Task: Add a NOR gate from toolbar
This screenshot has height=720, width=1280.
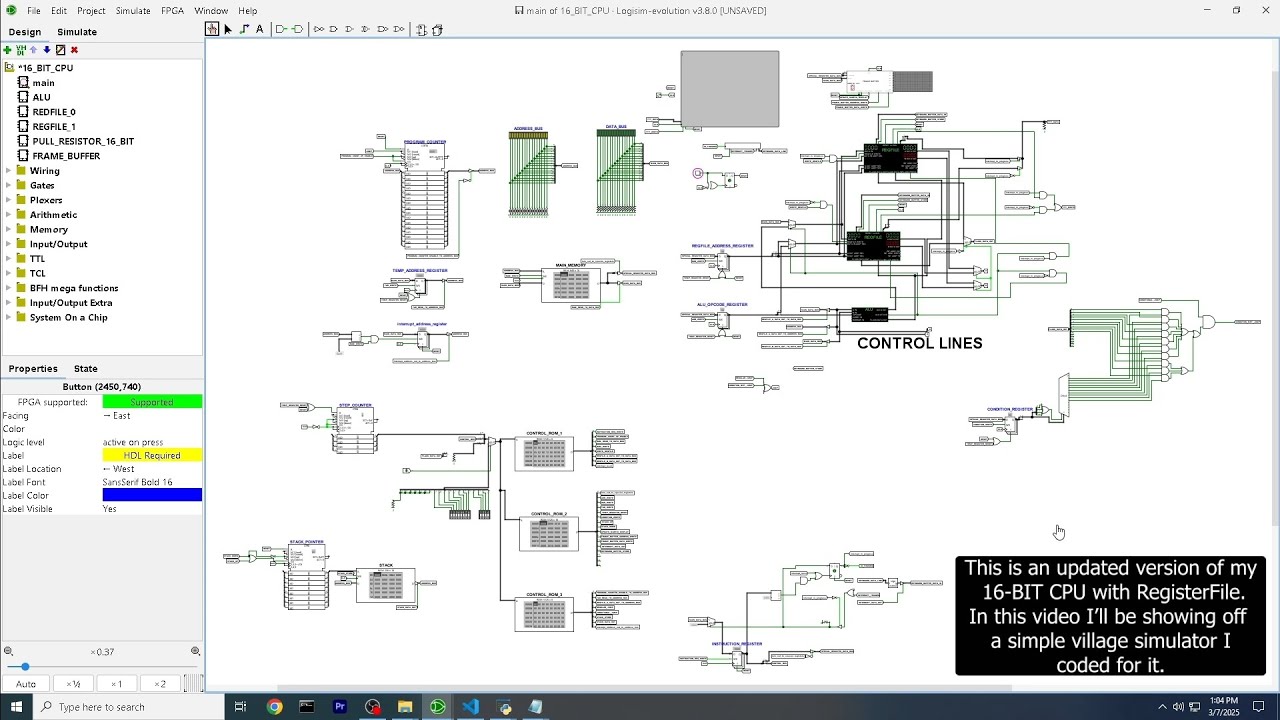Action: (398, 29)
